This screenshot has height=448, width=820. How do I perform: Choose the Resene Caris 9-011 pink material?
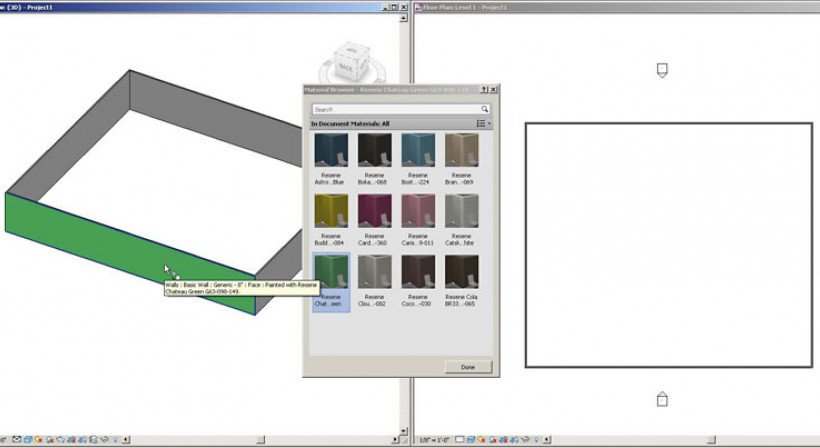[418, 220]
